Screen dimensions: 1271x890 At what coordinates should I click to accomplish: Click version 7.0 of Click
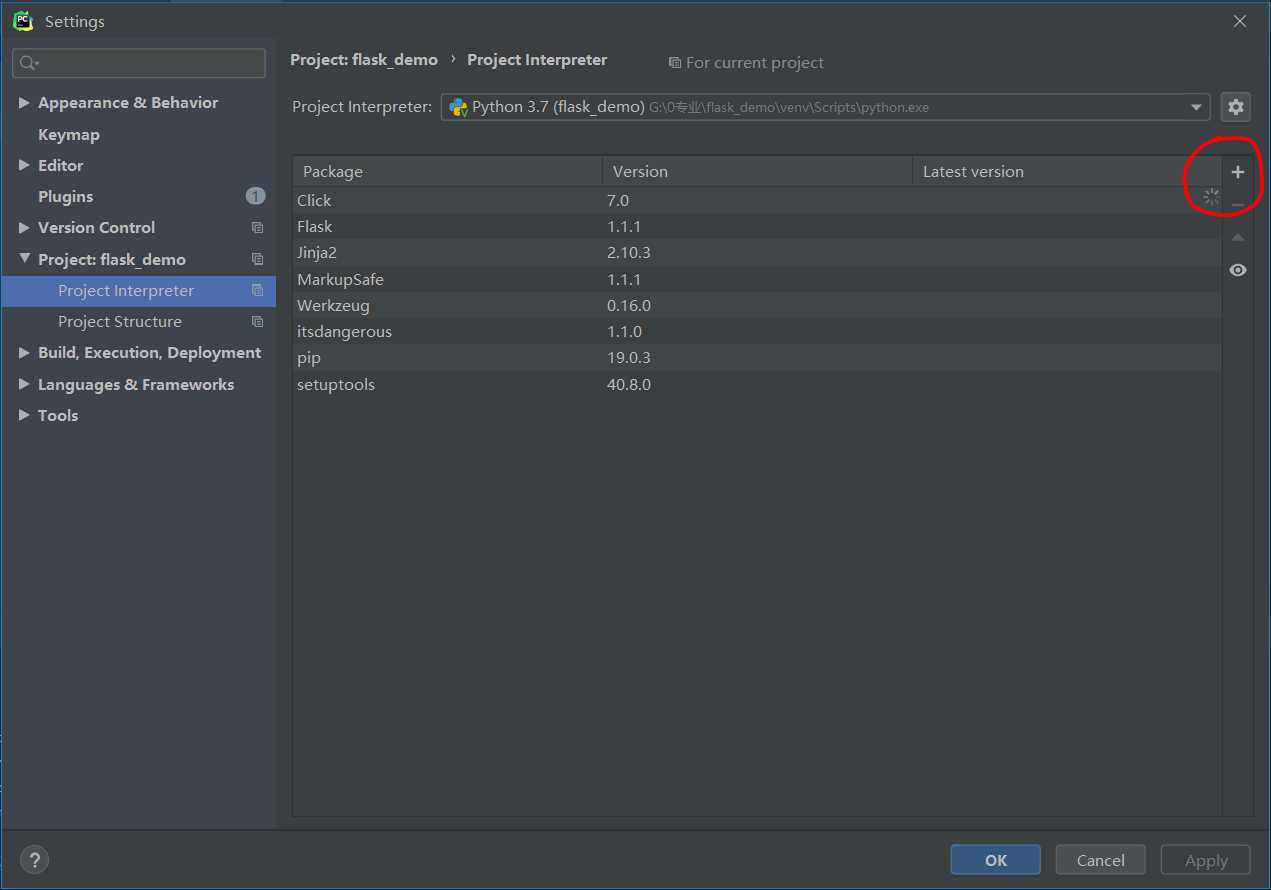click(x=618, y=201)
